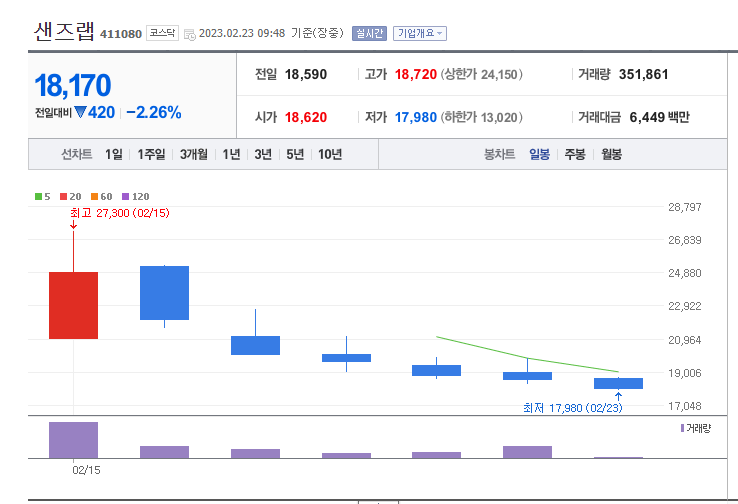Select the 3개월 line chart tab
The width and height of the screenshot is (738, 504).
click(x=193, y=154)
